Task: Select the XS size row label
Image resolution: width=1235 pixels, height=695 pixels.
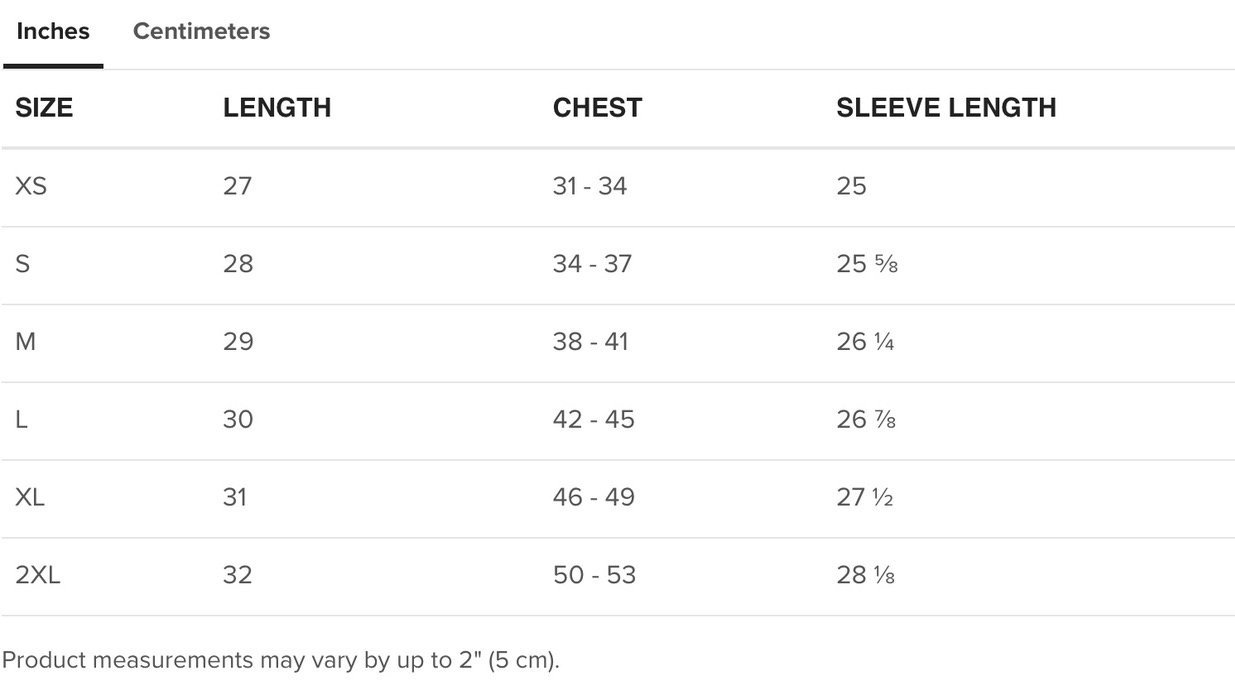Action: point(31,186)
